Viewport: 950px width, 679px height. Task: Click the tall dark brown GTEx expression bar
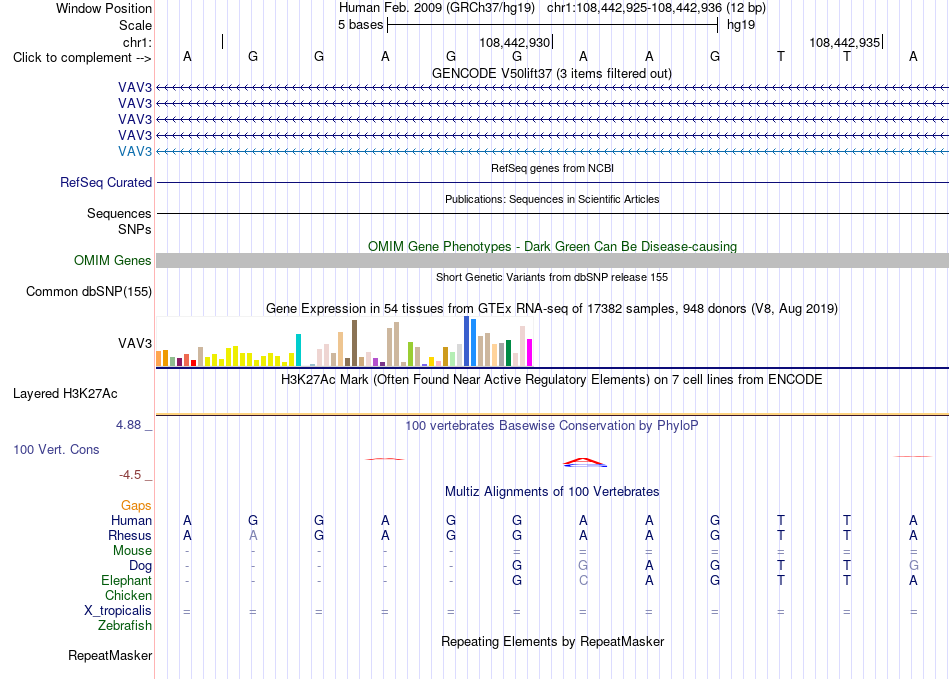tap(354, 343)
